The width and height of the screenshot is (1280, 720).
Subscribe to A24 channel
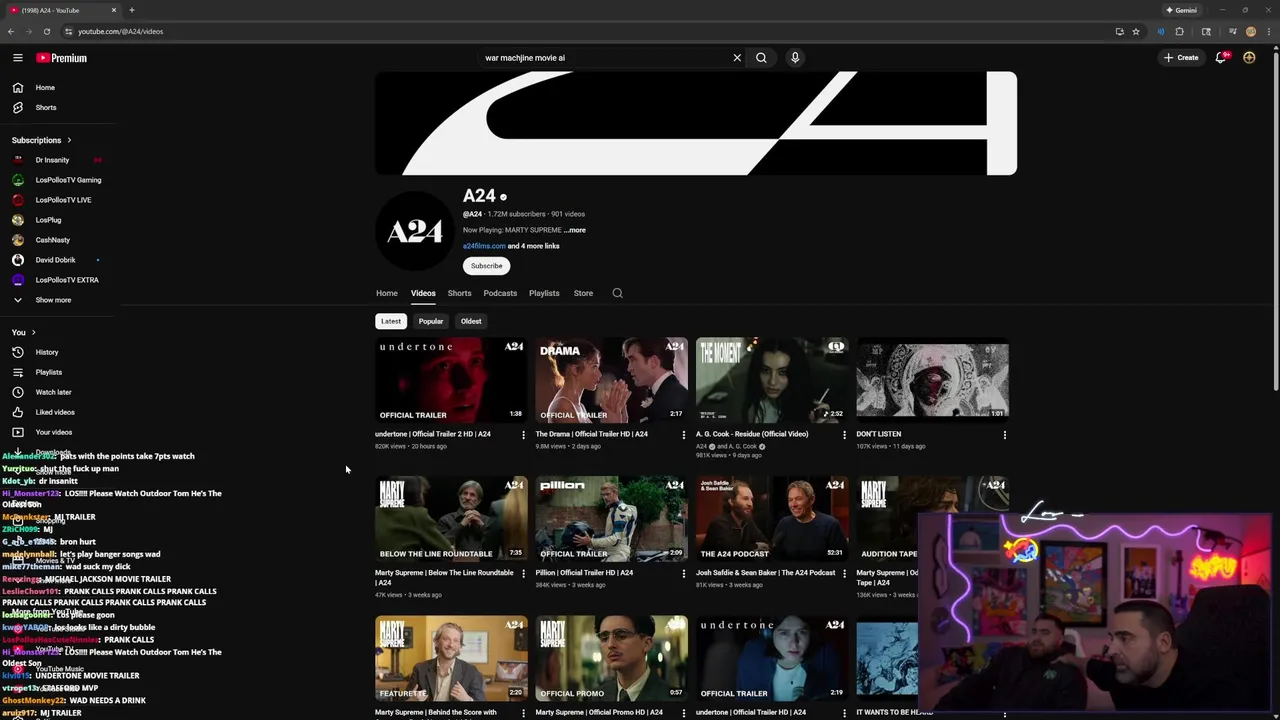coord(487,266)
